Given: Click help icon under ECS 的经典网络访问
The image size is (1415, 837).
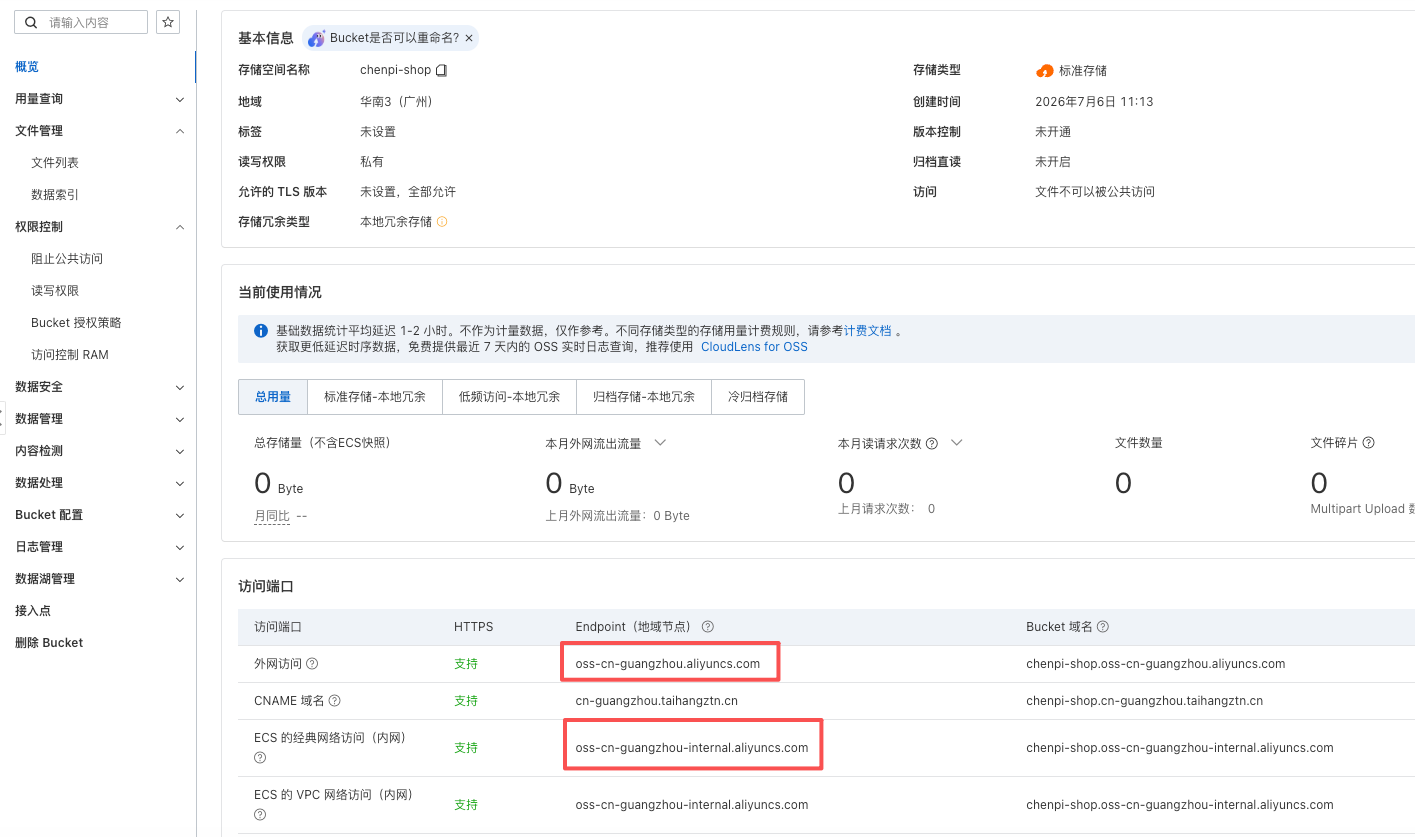Looking at the screenshot, I should [x=260, y=758].
